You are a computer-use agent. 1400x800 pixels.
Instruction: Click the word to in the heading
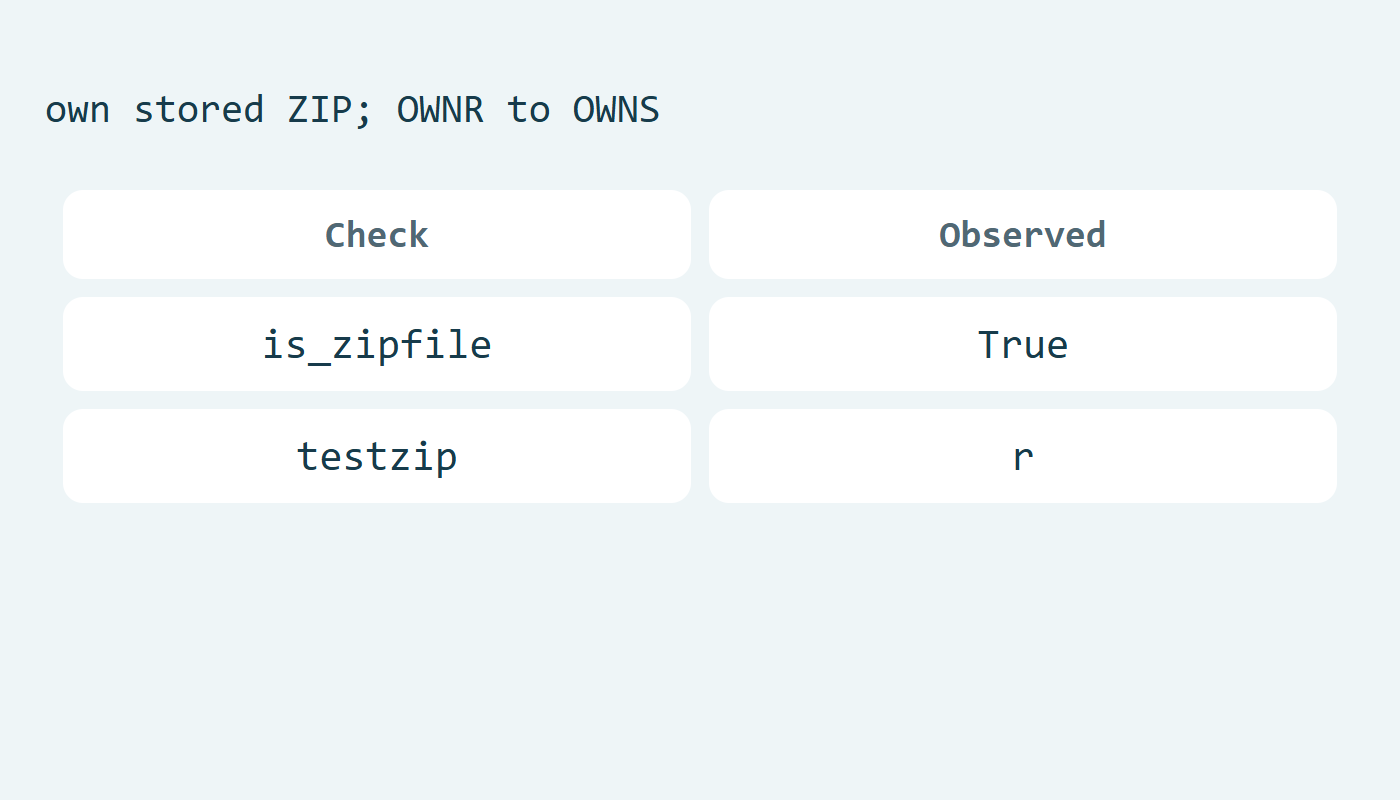tap(528, 109)
